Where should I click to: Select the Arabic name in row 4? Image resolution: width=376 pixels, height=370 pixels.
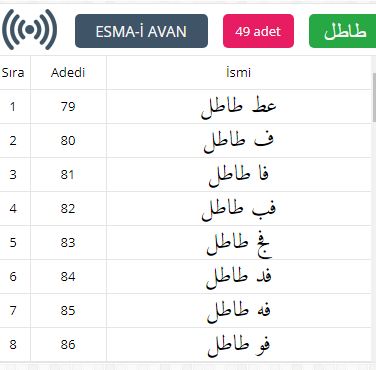[239, 209]
